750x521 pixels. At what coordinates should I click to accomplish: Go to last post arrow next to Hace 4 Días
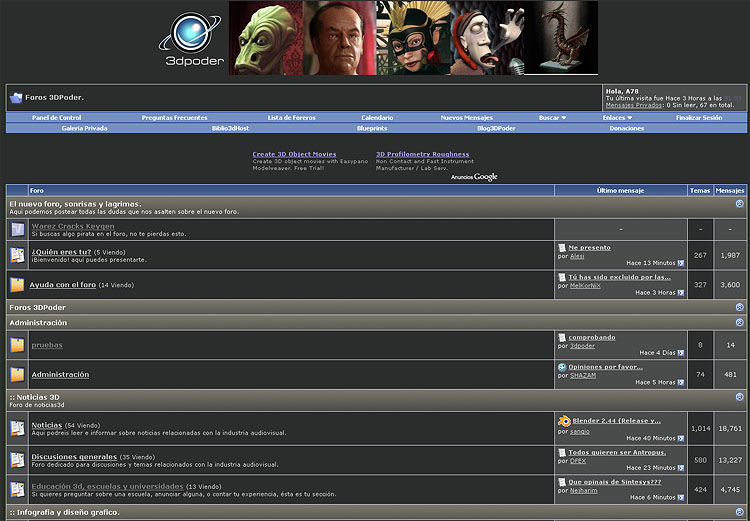tap(681, 353)
